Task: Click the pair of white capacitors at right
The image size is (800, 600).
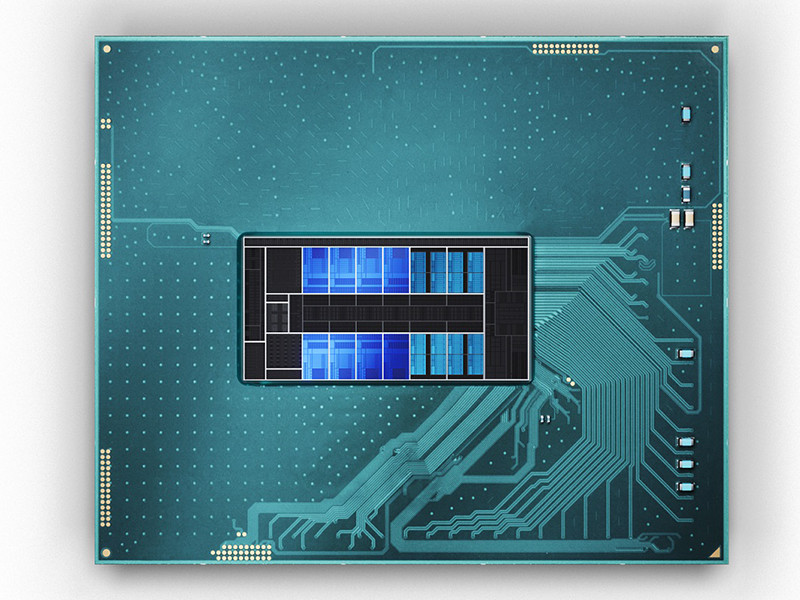Action: click(x=681, y=217)
